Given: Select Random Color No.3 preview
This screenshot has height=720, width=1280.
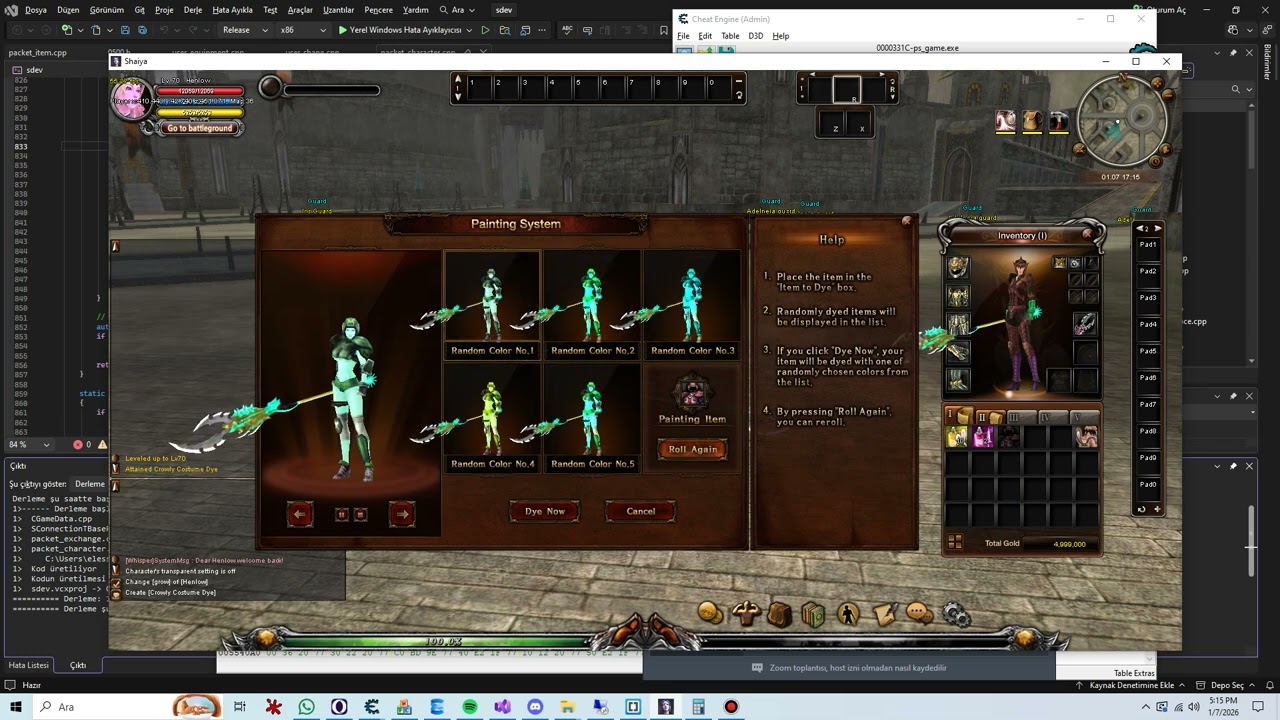Looking at the screenshot, I should click(692, 304).
